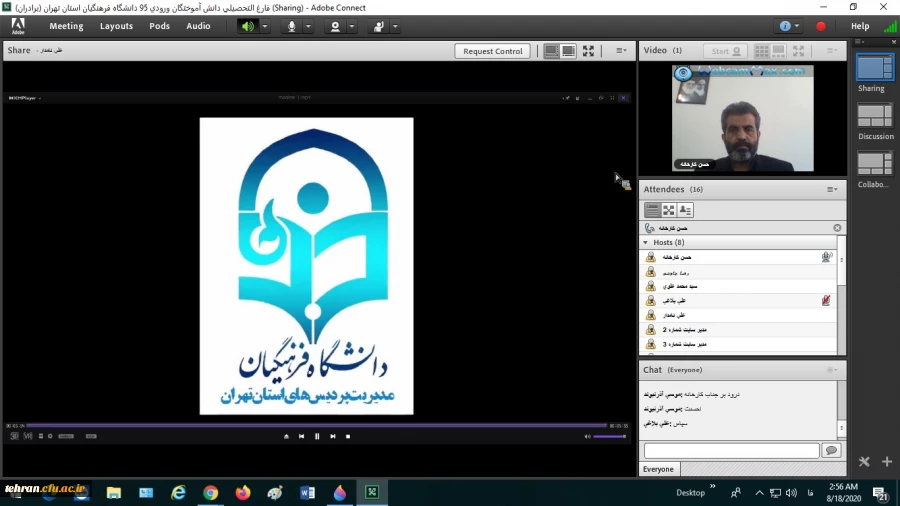Click the video player stop button
Screen dimensions: 900x506
point(348,437)
